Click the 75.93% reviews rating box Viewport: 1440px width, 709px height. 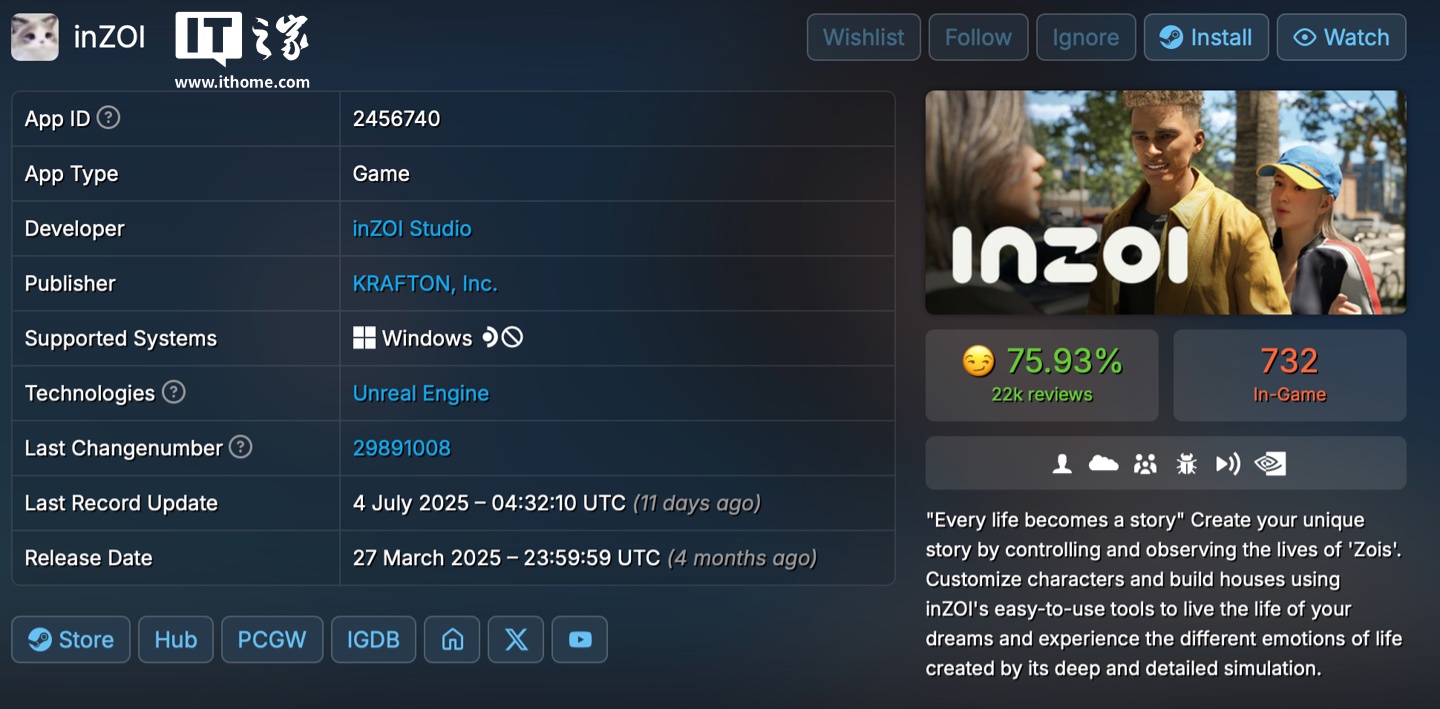[1042, 375]
